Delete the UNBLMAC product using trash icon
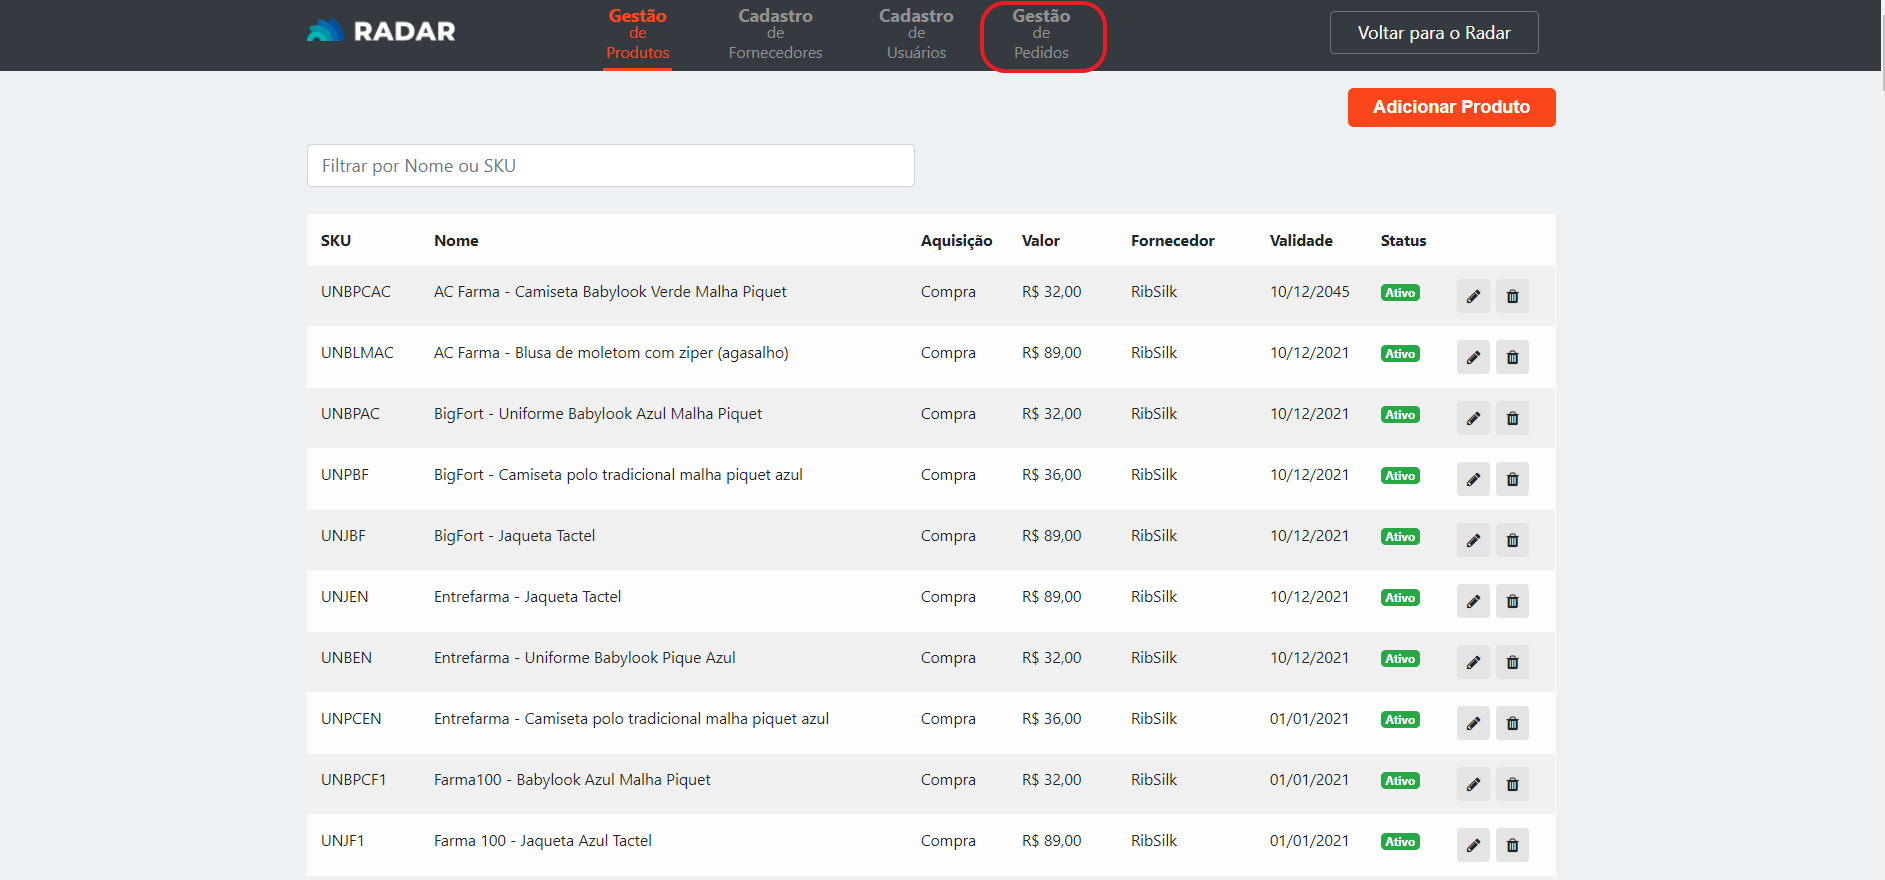This screenshot has height=880, width=1885. [1512, 357]
